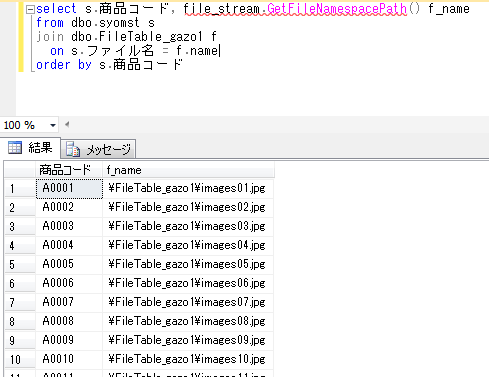Image resolution: width=489 pixels, height=377 pixels.
Task: Collapse the select query outline block
Action: point(30,9)
